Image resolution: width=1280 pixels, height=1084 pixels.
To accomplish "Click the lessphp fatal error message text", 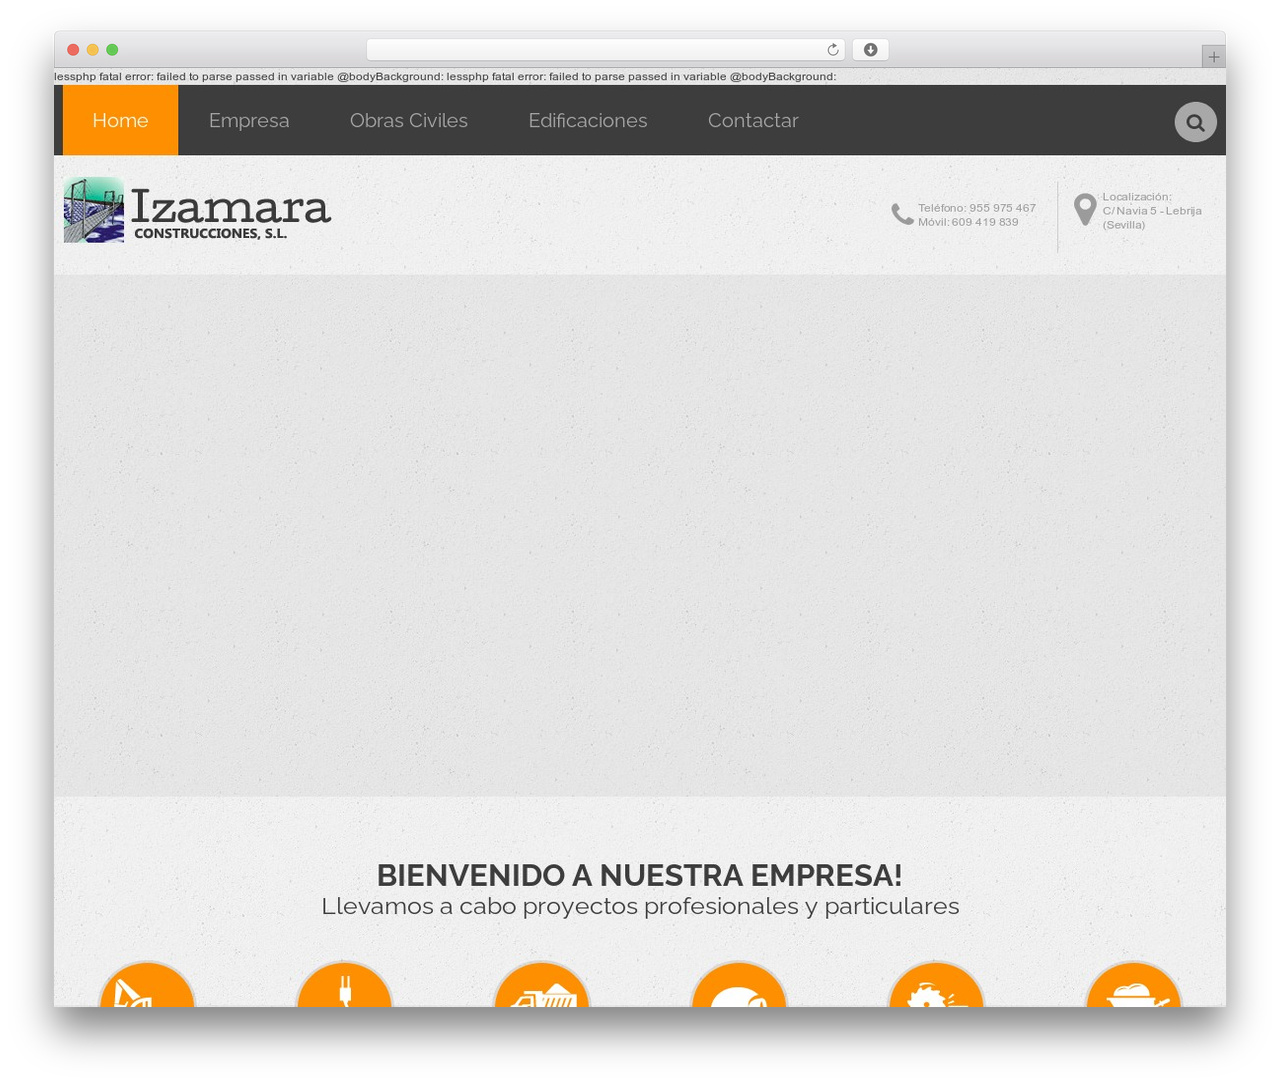I will [x=445, y=76].
